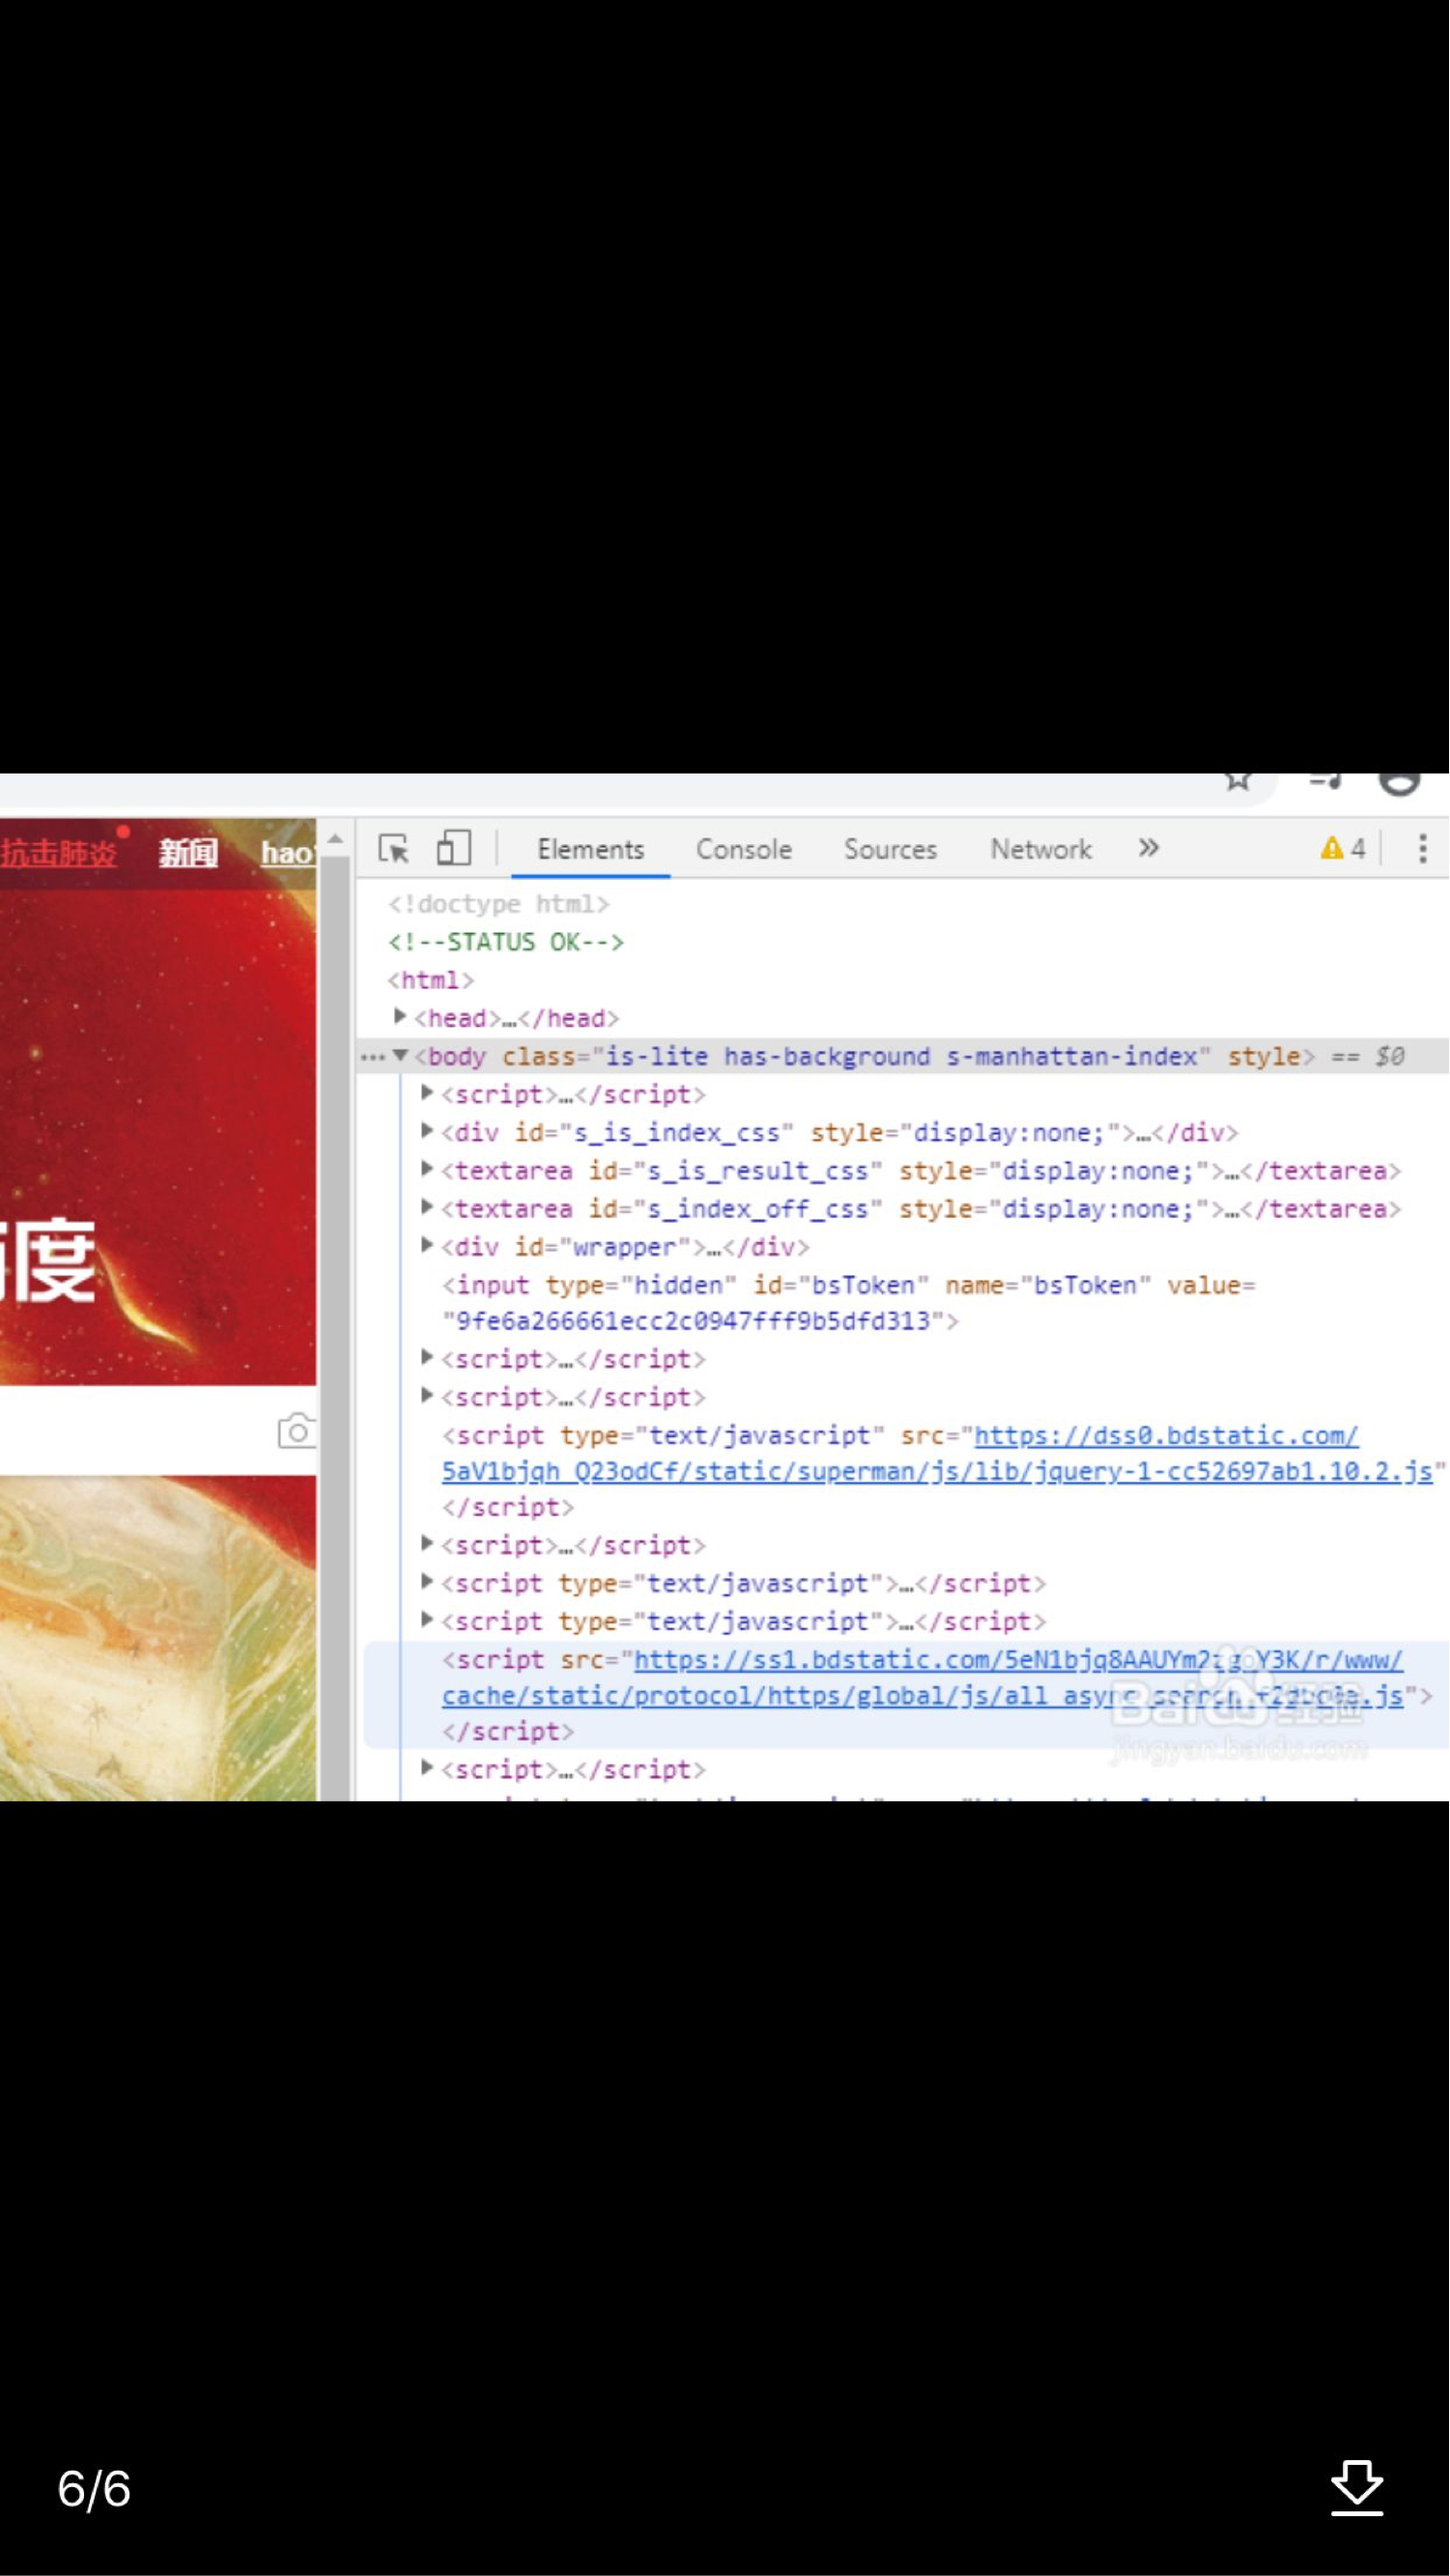Click the warning count badge showing 4
Viewport: 1450px width, 2576px height.
point(1343,849)
